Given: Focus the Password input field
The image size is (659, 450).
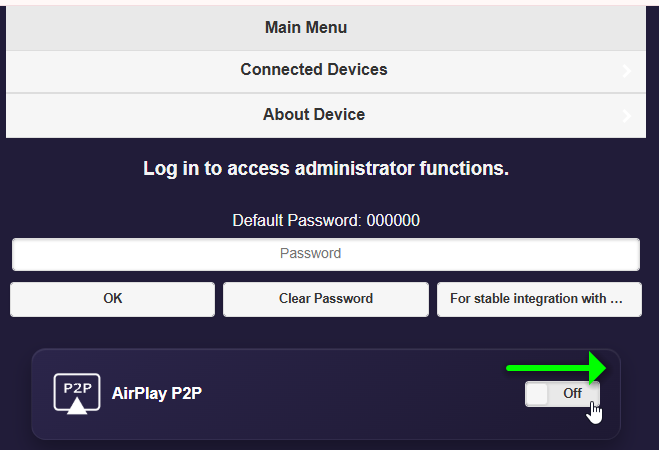Looking at the screenshot, I should pyautogui.click(x=325, y=254).
